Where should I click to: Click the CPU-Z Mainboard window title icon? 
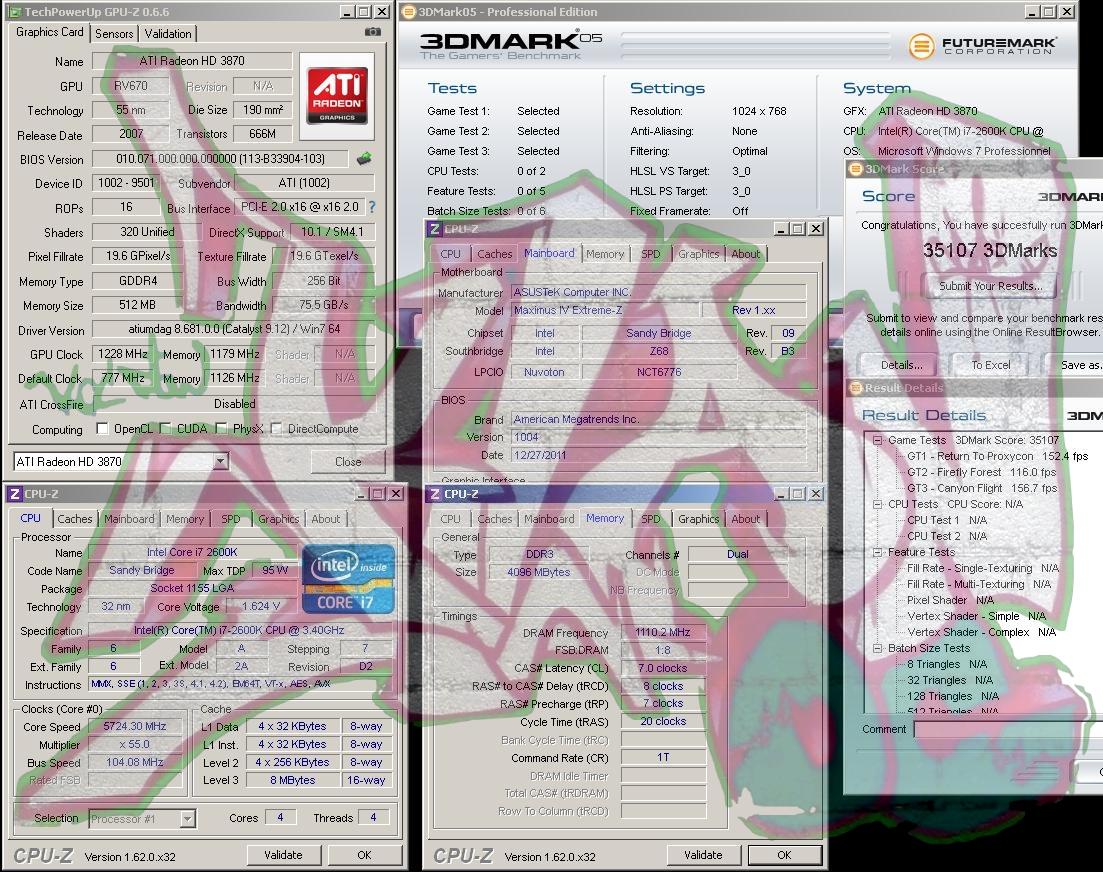[435, 229]
